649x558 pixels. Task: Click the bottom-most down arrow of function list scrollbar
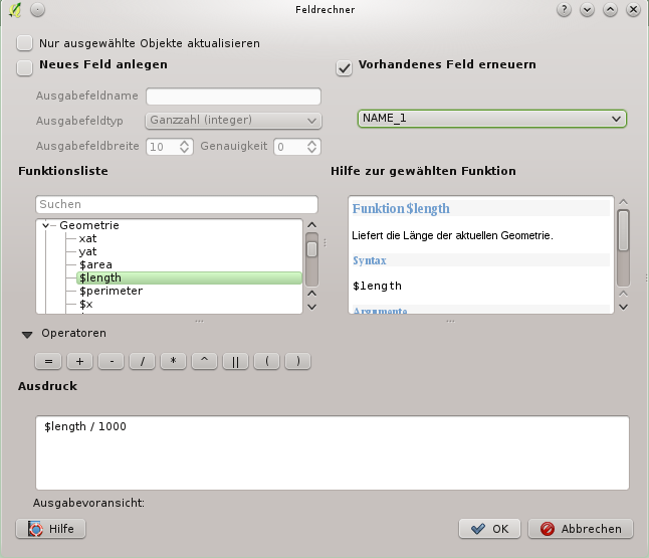click(x=312, y=307)
